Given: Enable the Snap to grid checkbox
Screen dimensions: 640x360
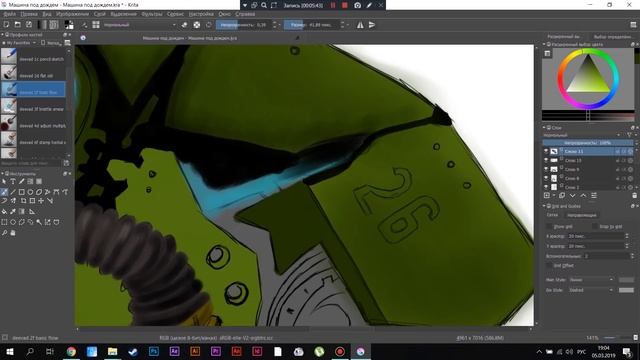Looking at the screenshot, I should (x=595, y=226).
